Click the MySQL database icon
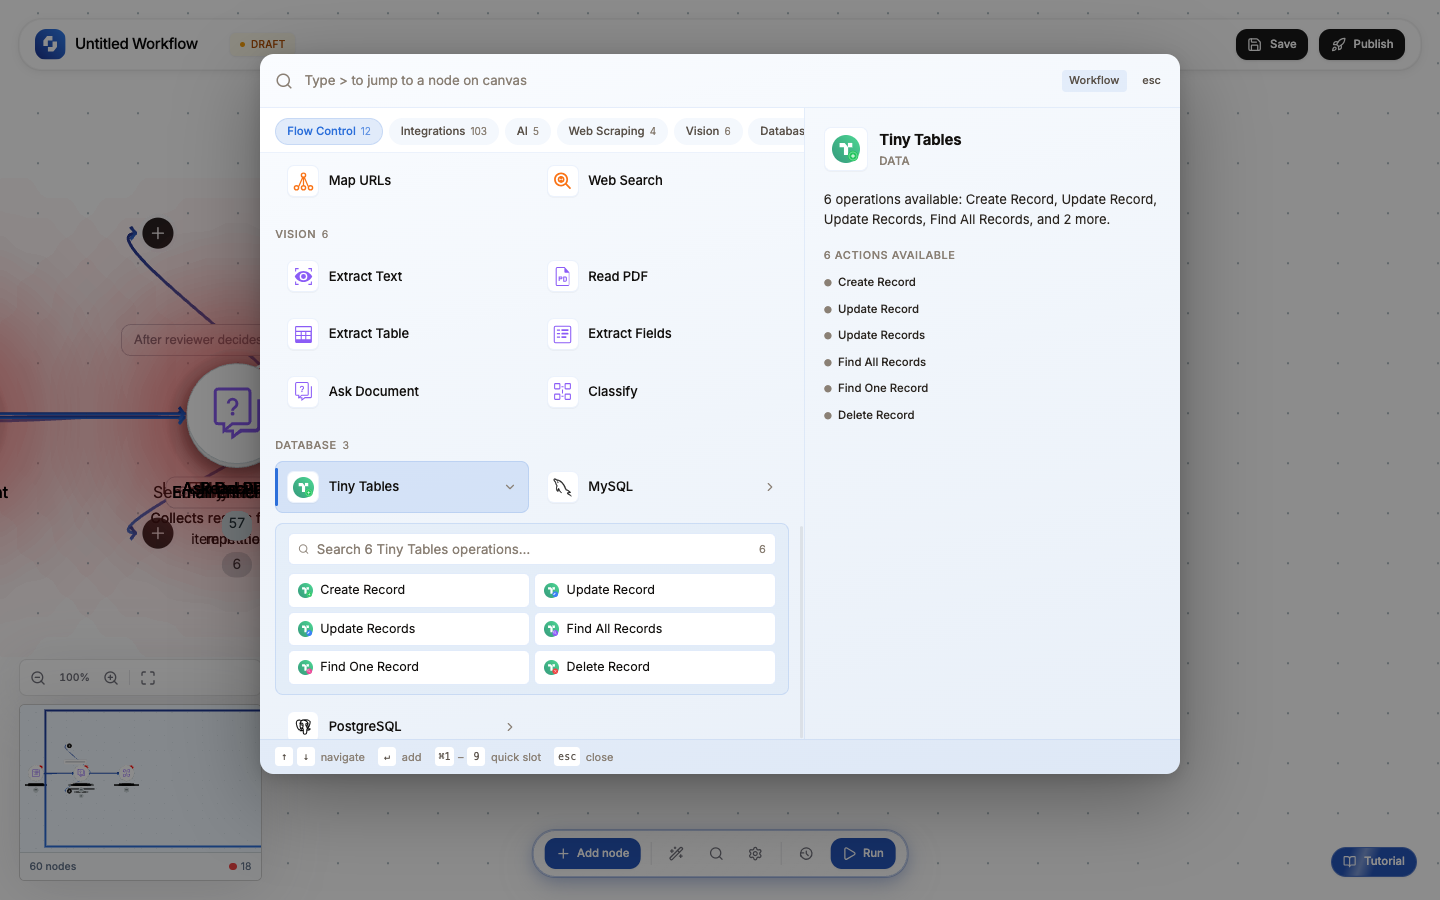The height and width of the screenshot is (900, 1440). tap(563, 487)
